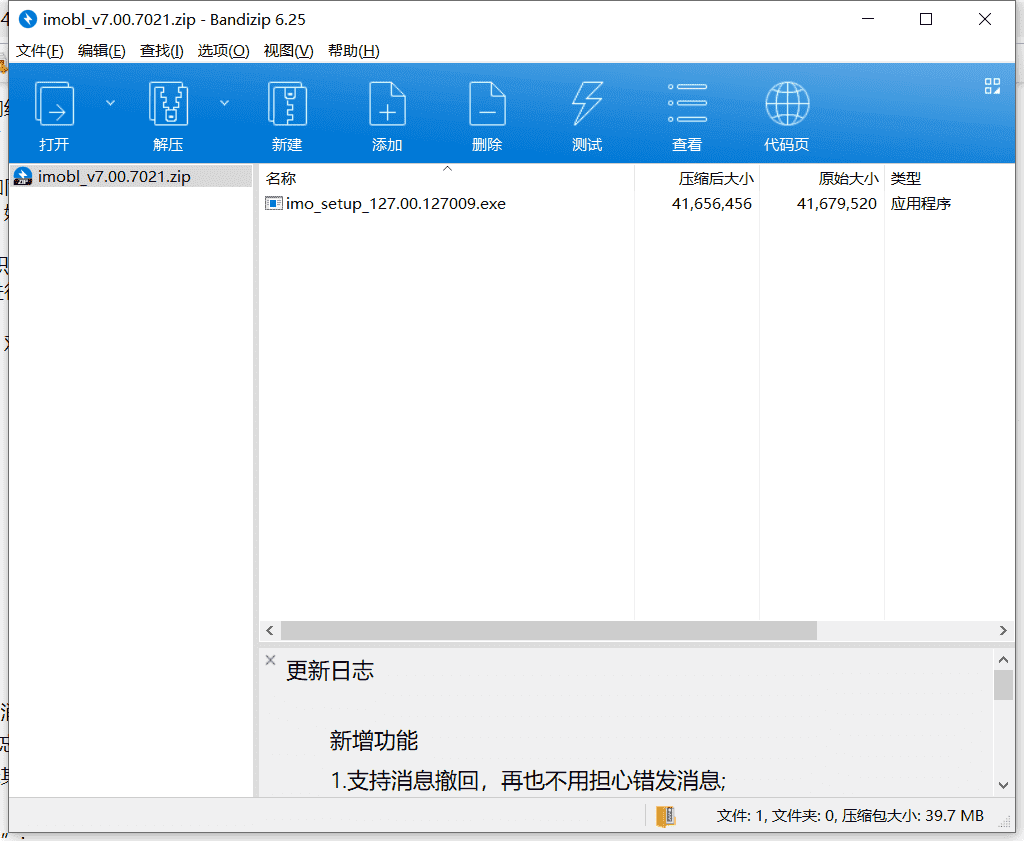Minimize the Bandizip window
Image resolution: width=1024 pixels, height=841 pixels.
point(868,20)
